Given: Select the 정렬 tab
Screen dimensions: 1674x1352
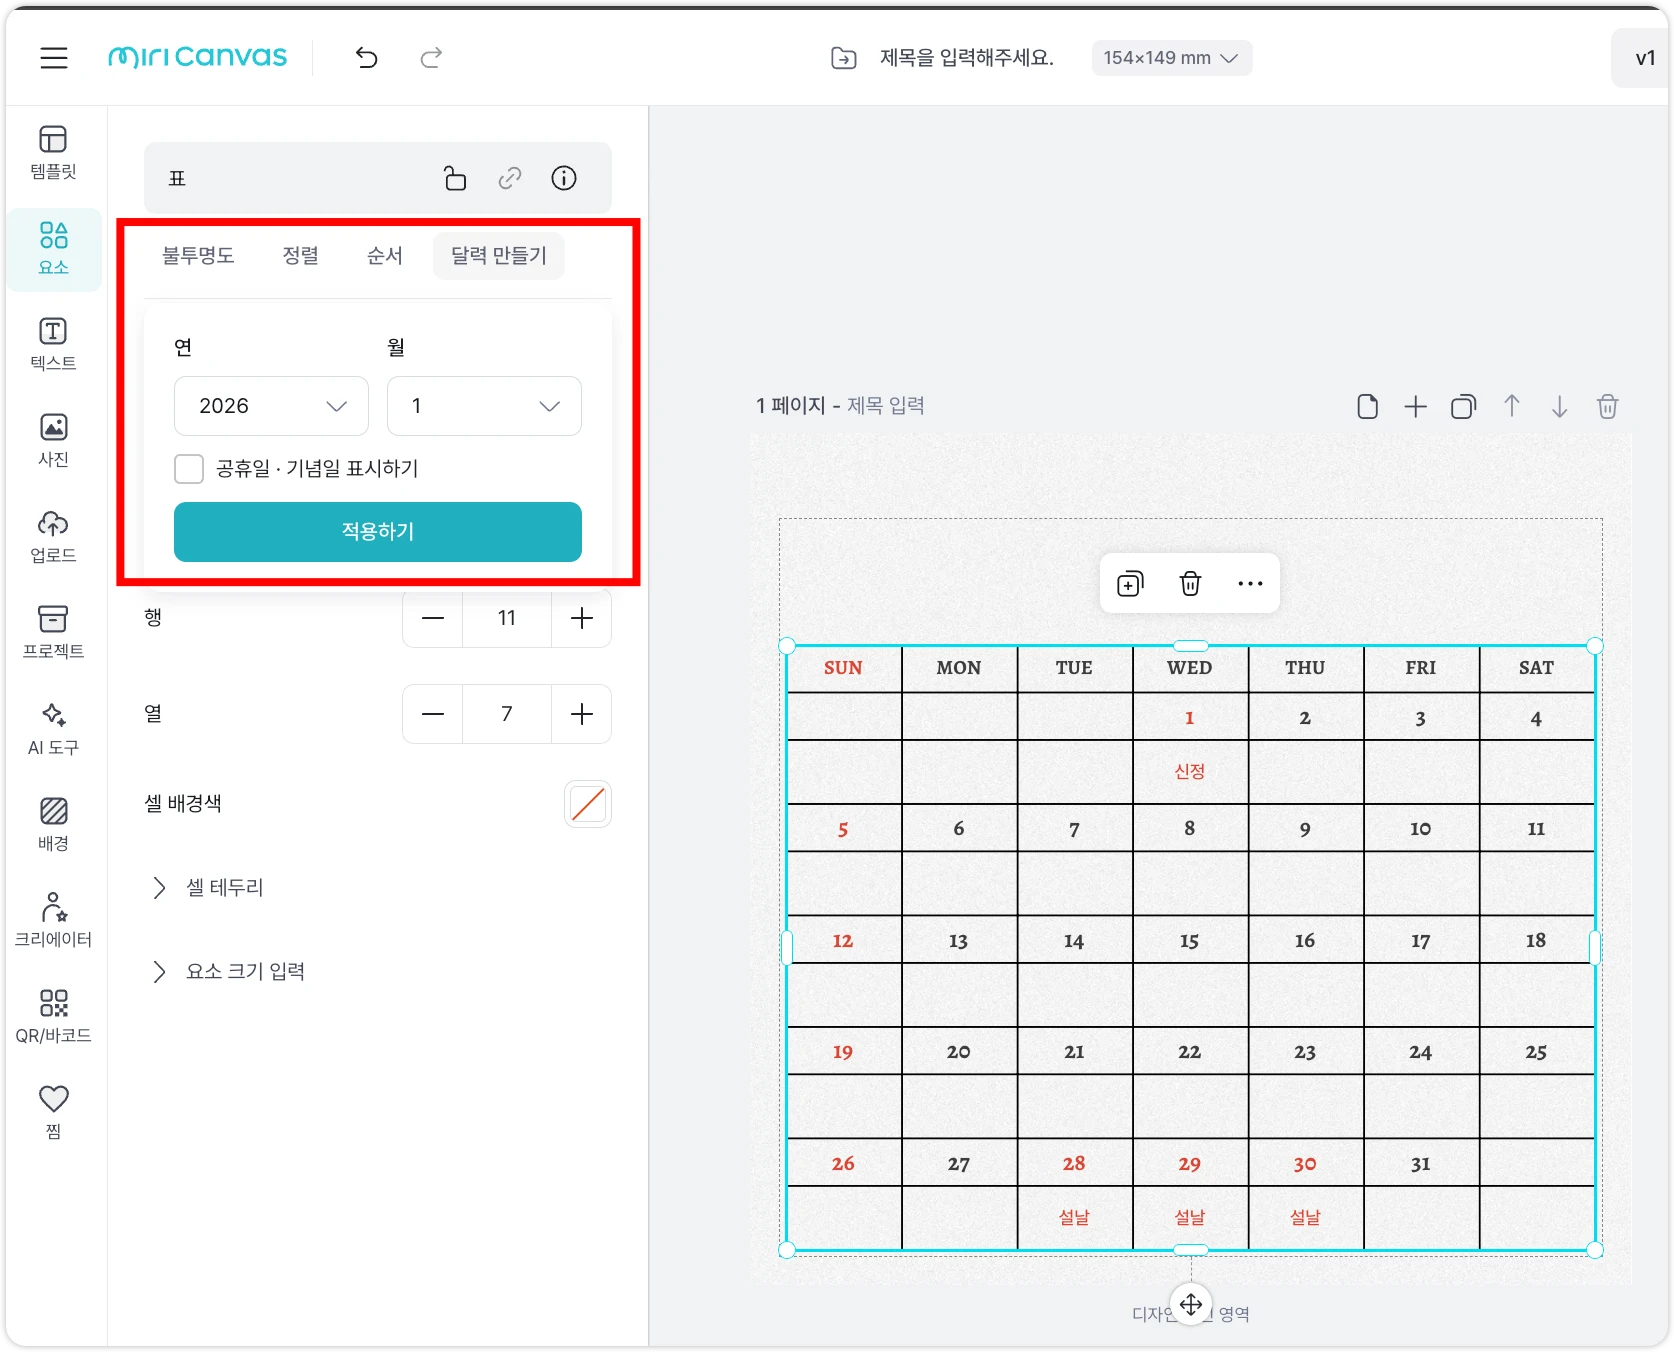Looking at the screenshot, I should [300, 256].
